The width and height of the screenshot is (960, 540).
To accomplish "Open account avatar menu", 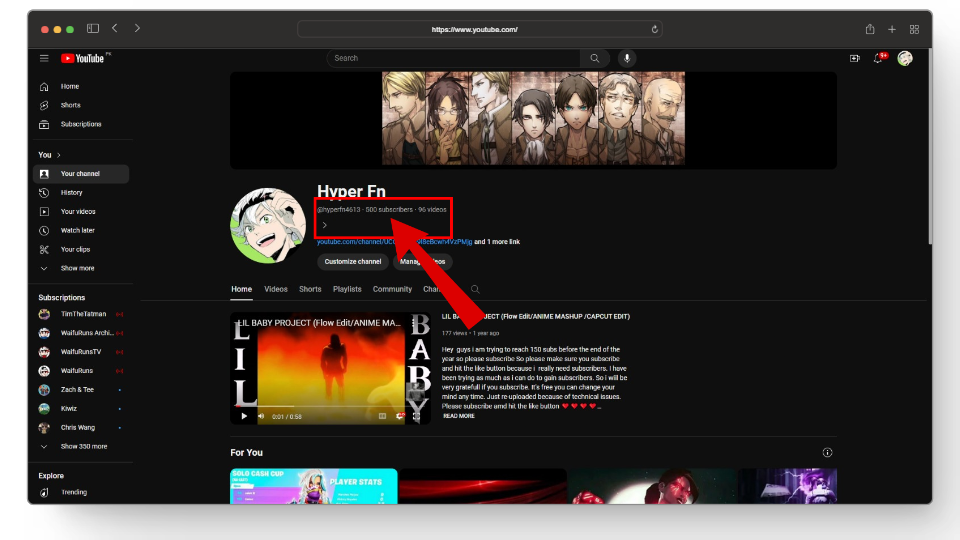I will (905, 58).
